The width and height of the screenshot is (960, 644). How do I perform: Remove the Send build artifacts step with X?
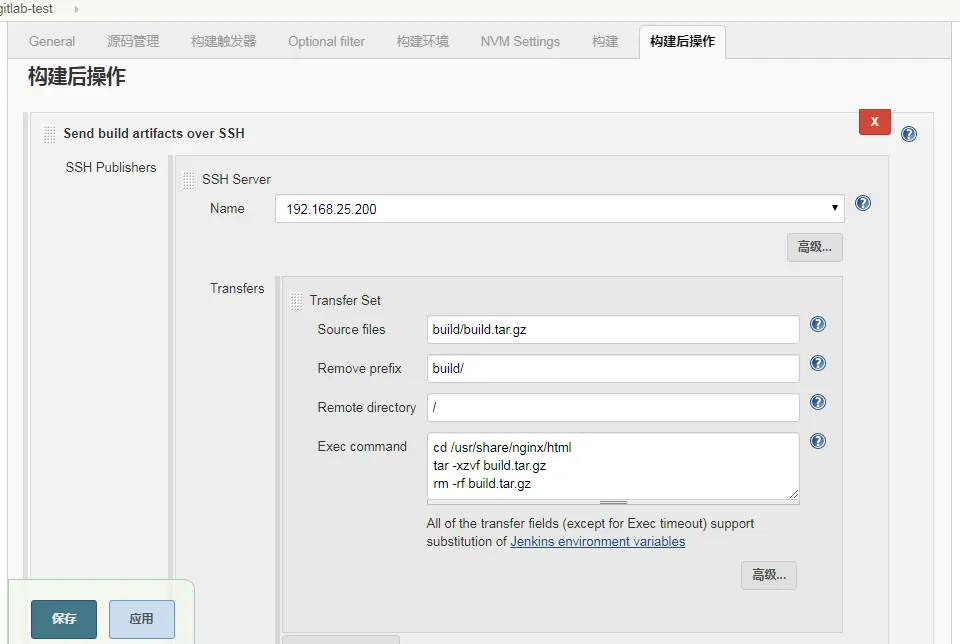pos(874,121)
